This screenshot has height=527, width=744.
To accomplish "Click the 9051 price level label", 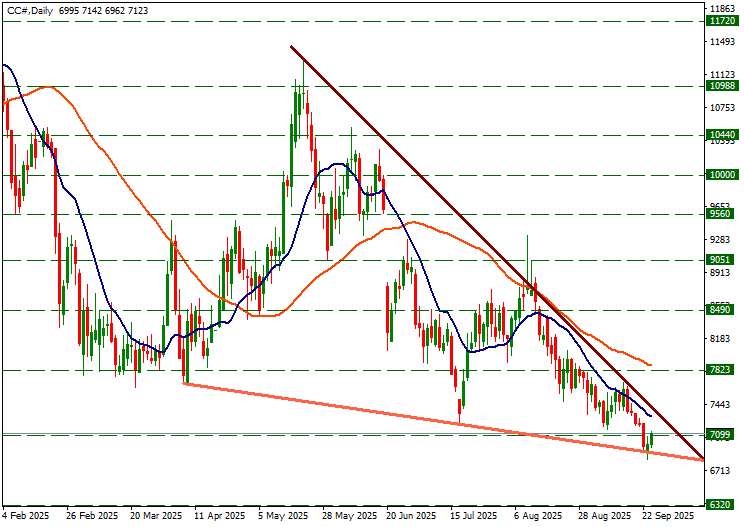I will [721, 260].
